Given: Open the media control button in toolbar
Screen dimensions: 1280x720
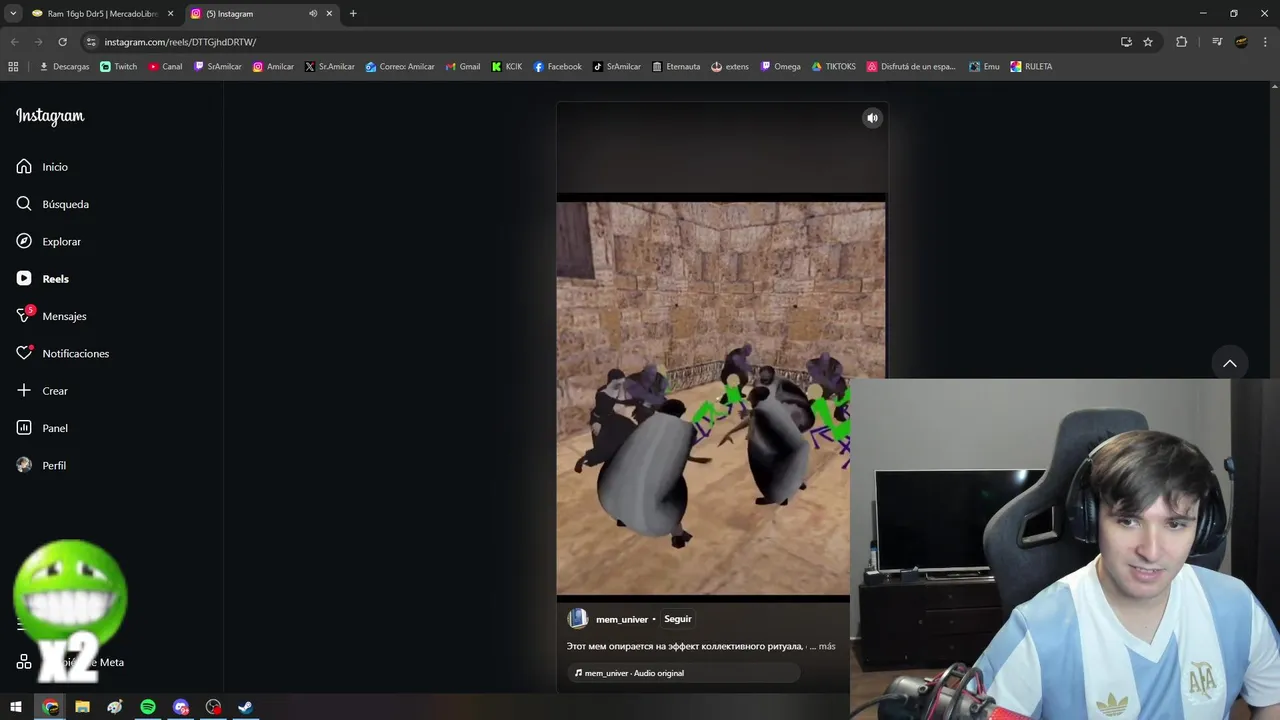Looking at the screenshot, I should [x=1217, y=42].
